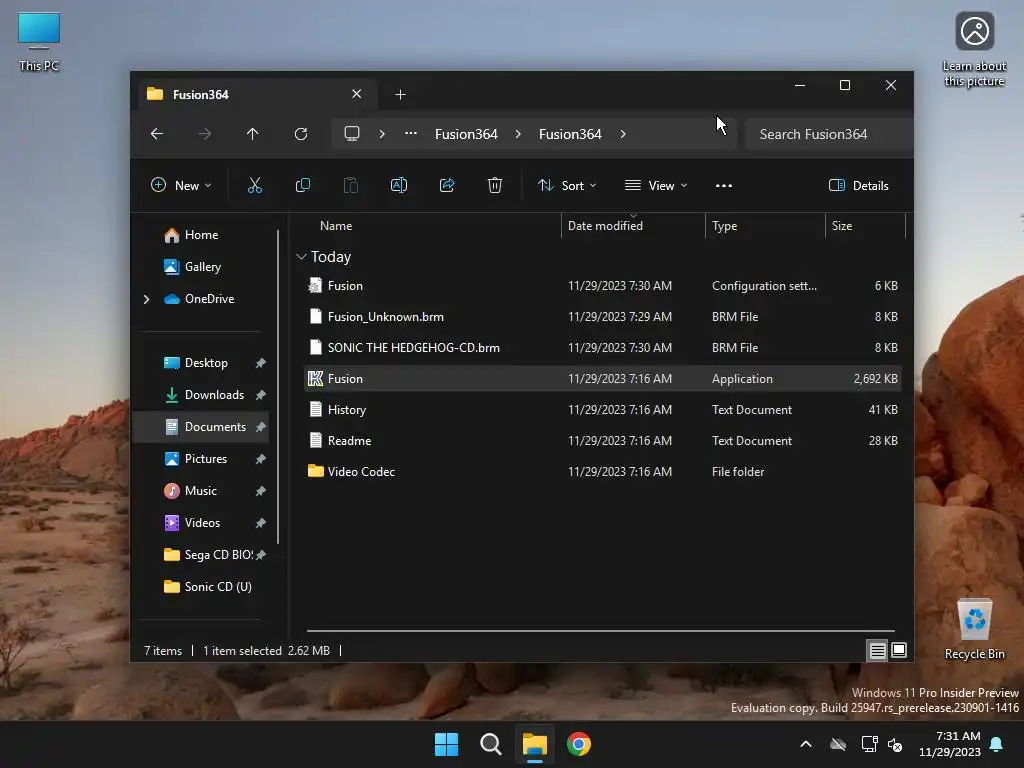Click the Rename icon in toolbar
This screenshot has height=768, width=1024.
398,185
